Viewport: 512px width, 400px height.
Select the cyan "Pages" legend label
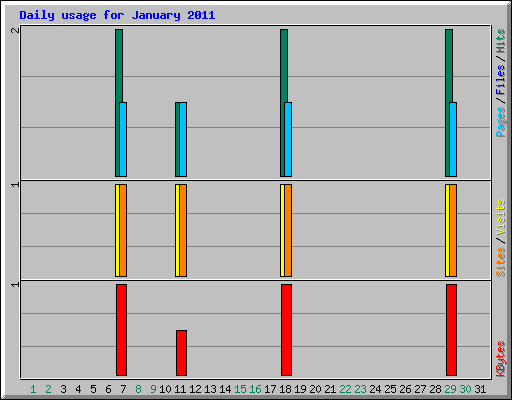[x=500, y=122]
